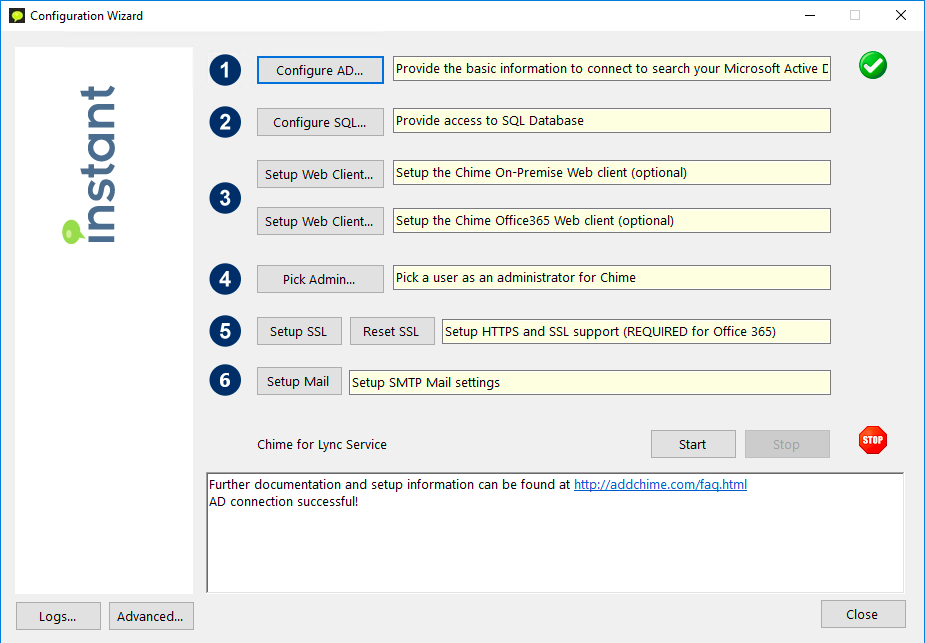The width and height of the screenshot is (925, 643).
Task: Click the Microsoft Active Directory description field
Action: [x=612, y=68]
